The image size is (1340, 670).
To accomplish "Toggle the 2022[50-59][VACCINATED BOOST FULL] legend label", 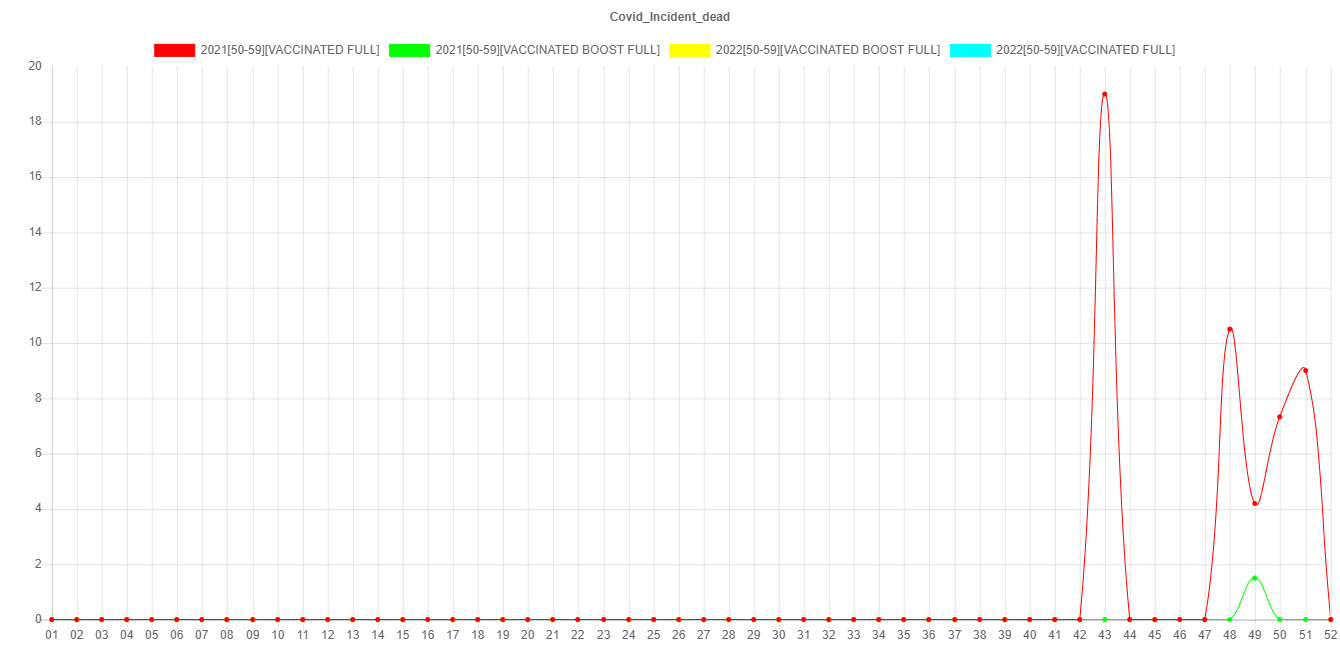I will coord(827,50).
